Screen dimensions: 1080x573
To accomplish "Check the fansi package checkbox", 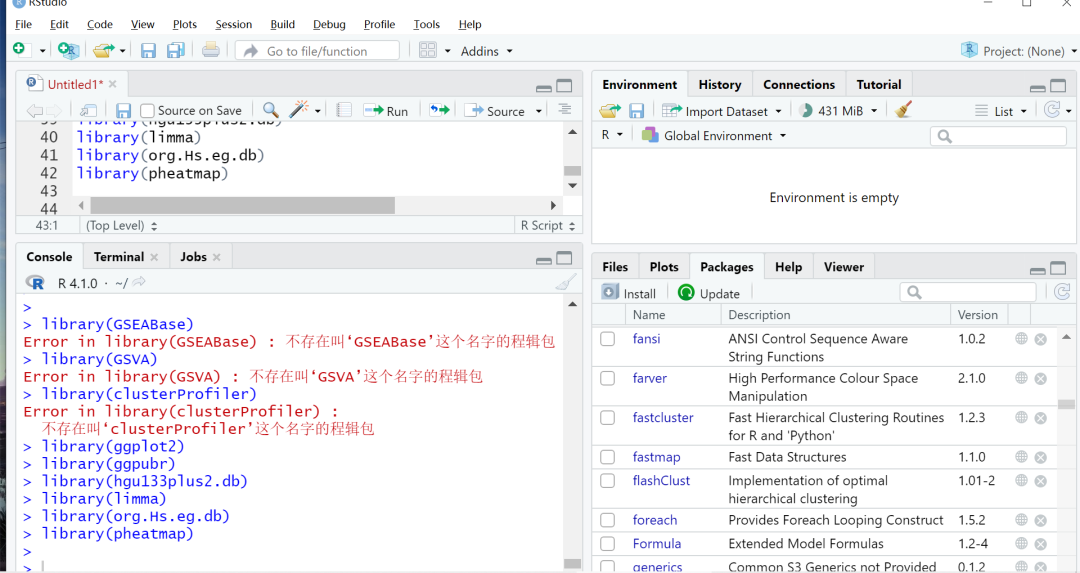I will (608, 339).
